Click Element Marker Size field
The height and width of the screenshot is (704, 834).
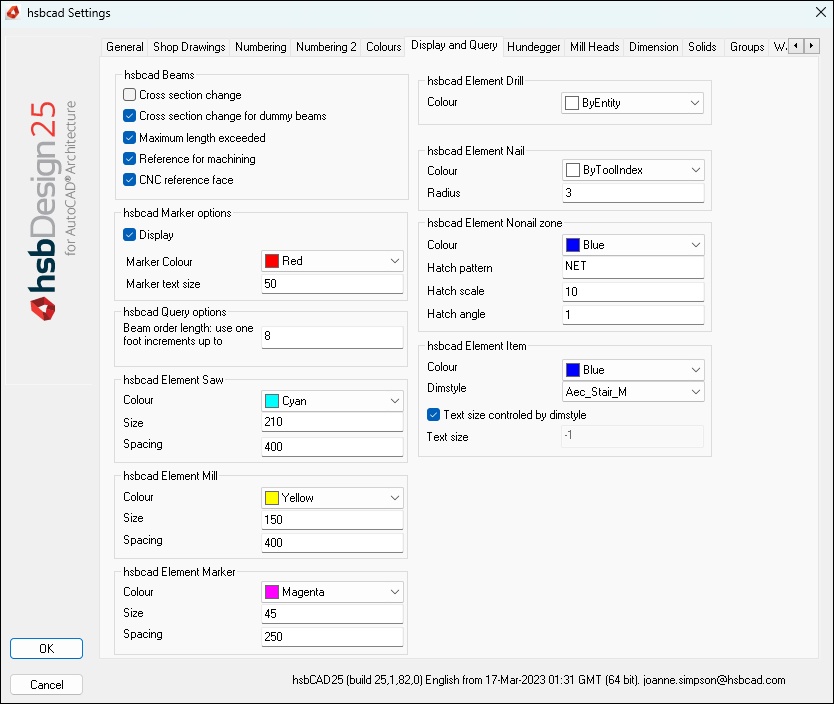pos(332,614)
